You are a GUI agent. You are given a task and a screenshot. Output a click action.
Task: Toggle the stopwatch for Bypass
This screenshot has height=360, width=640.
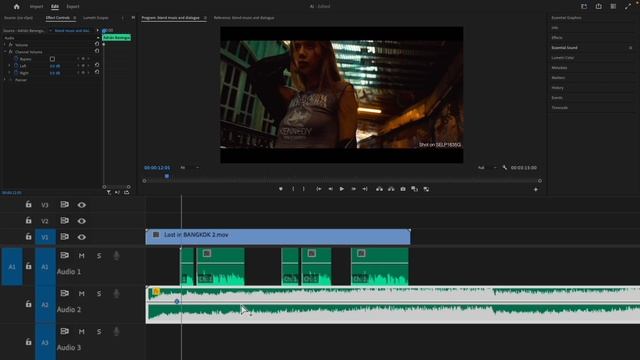click(16, 59)
